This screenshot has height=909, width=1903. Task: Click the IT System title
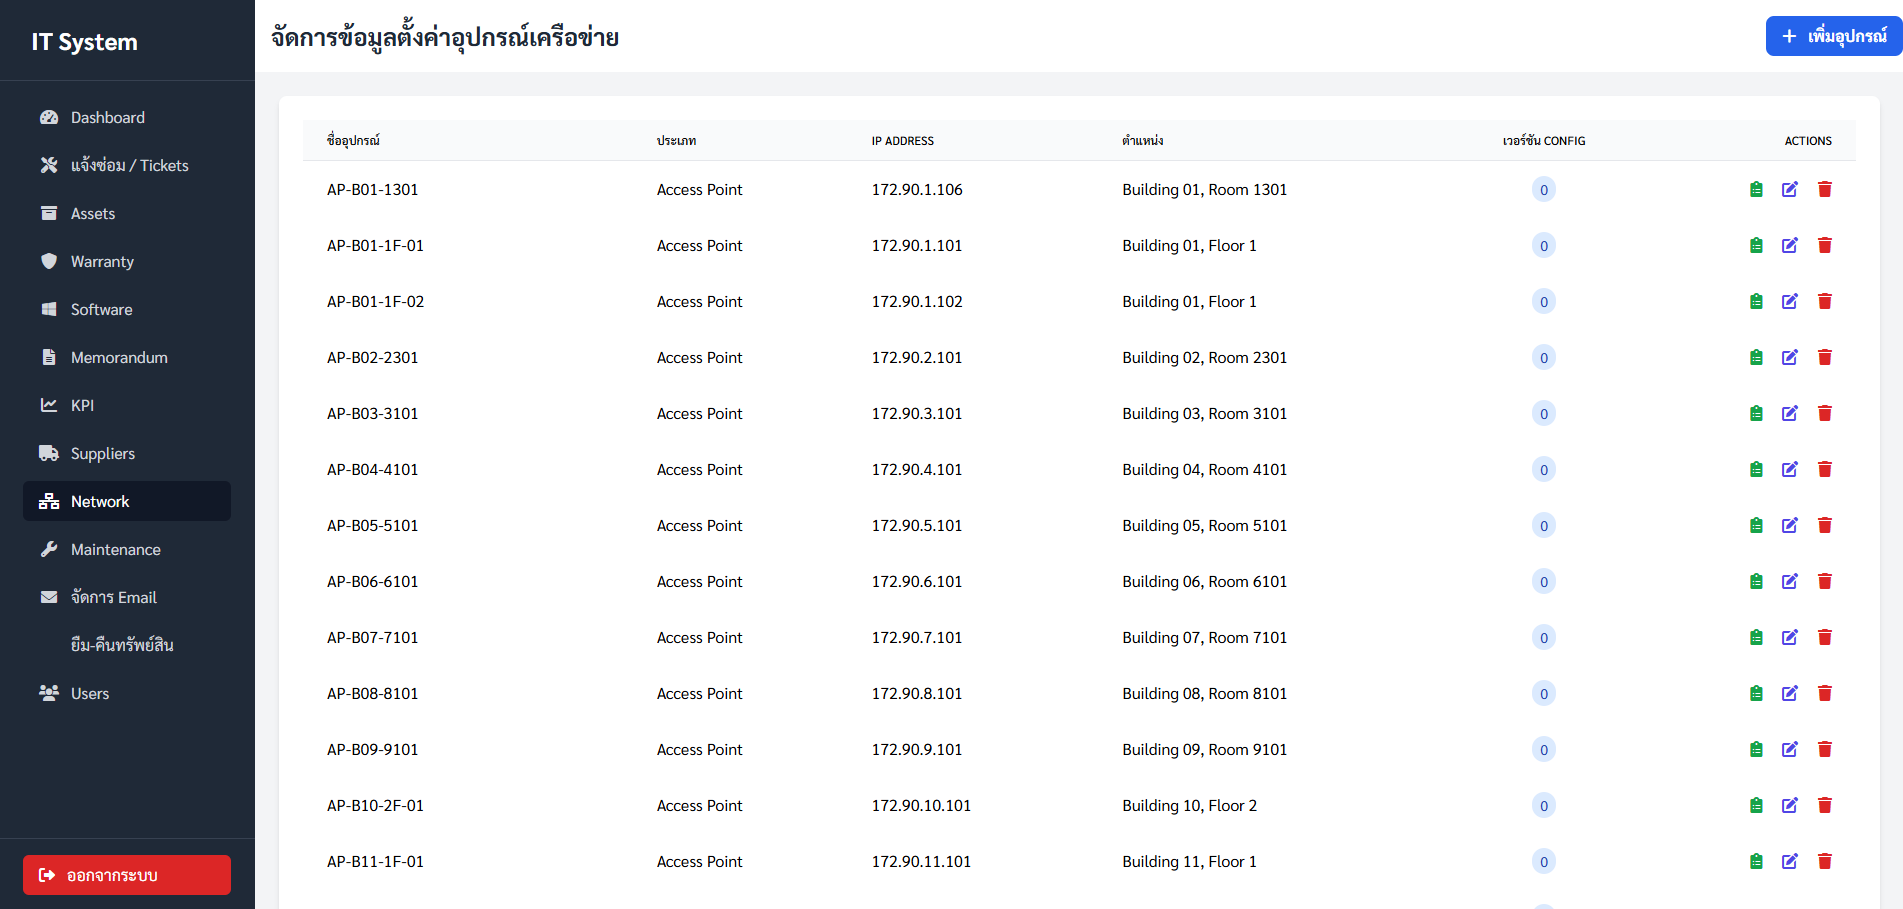click(x=85, y=42)
